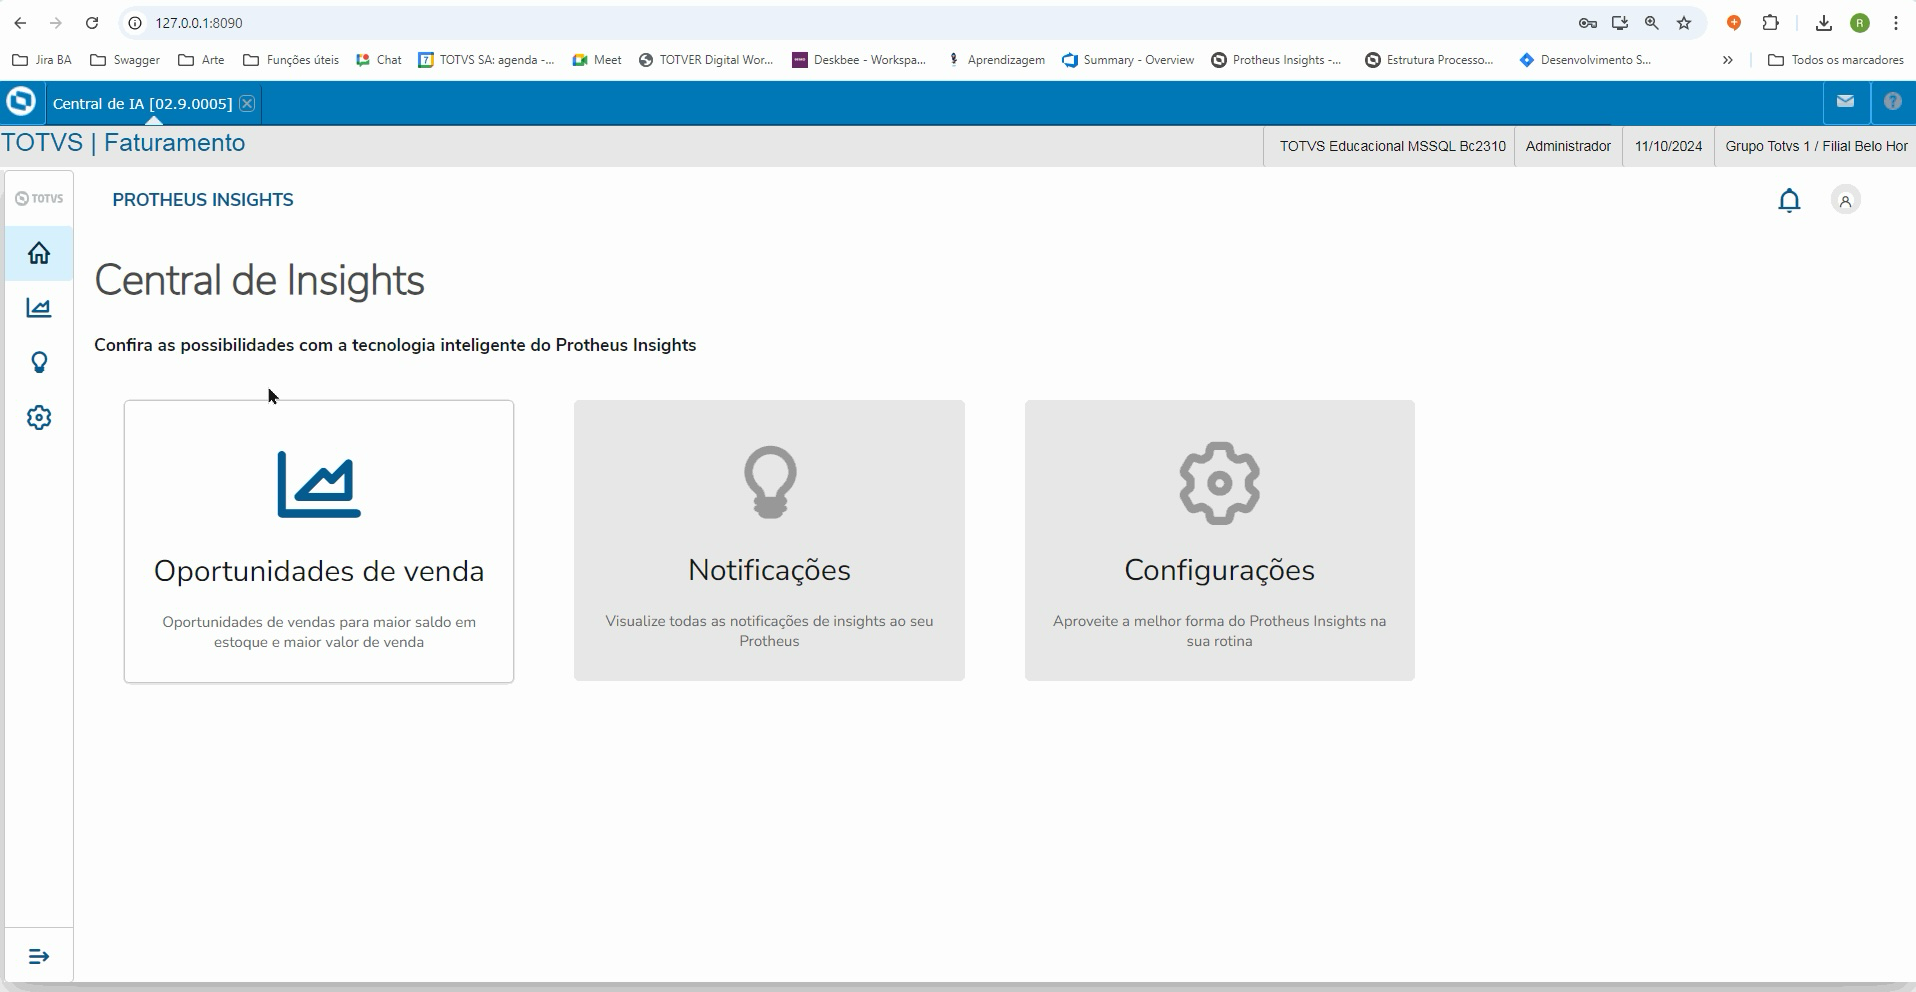
Task: Open the Chat bookmark
Action: 379,60
